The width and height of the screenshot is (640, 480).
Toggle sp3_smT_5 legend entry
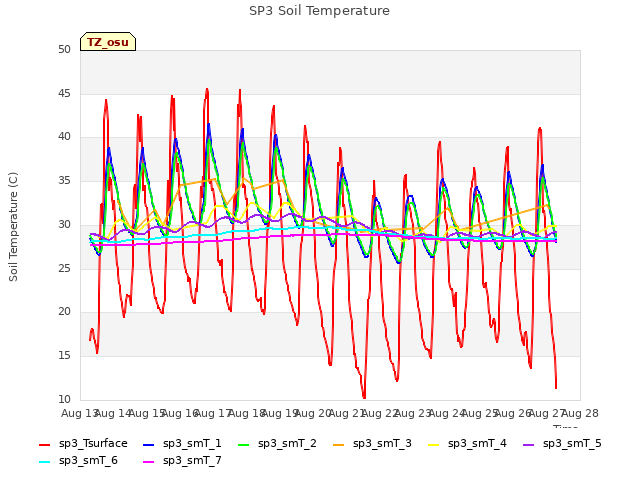pyautogui.click(x=562, y=444)
